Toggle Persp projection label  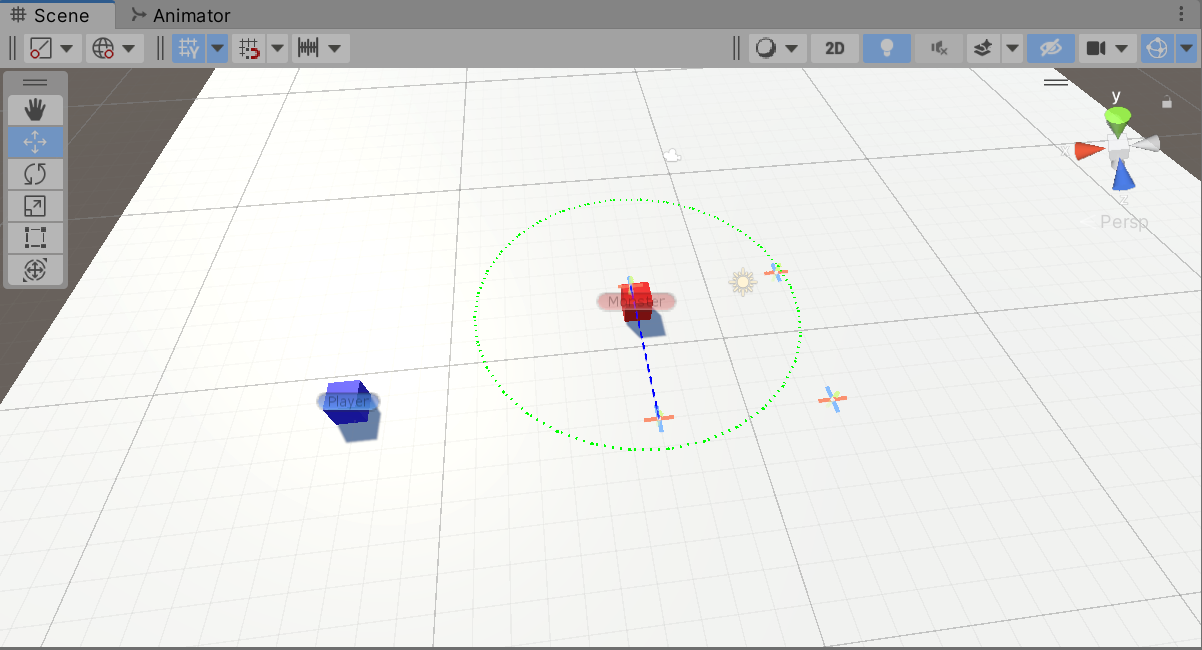[1124, 222]
